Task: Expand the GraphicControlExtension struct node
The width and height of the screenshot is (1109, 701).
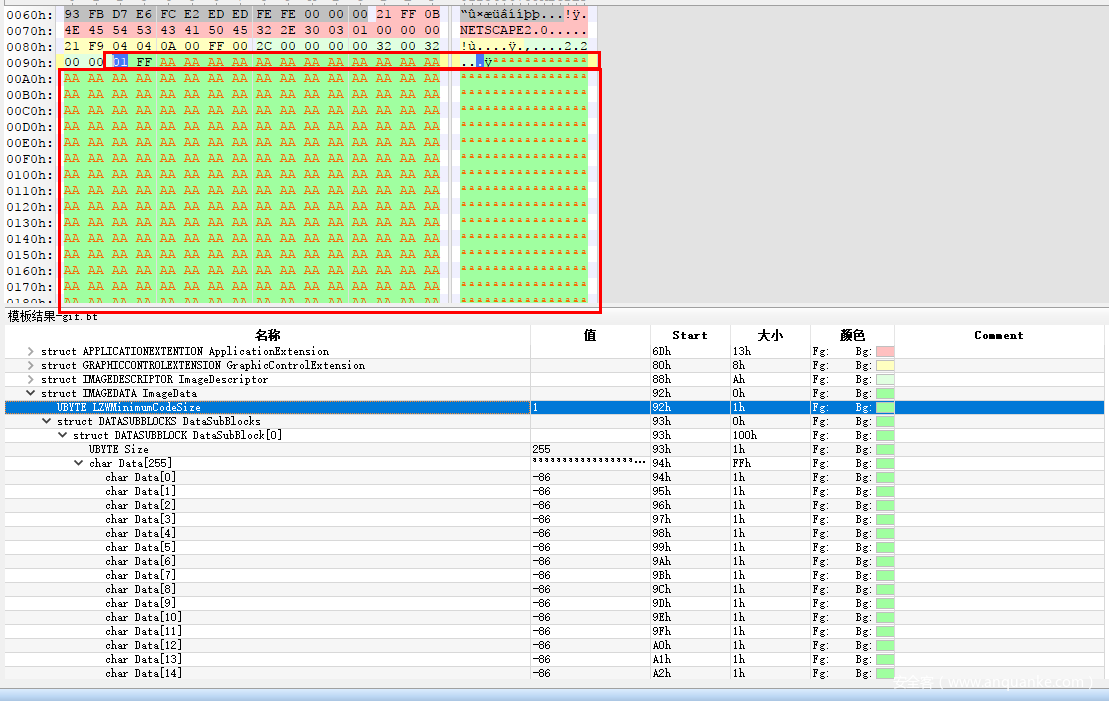Action: coord(30,365)
